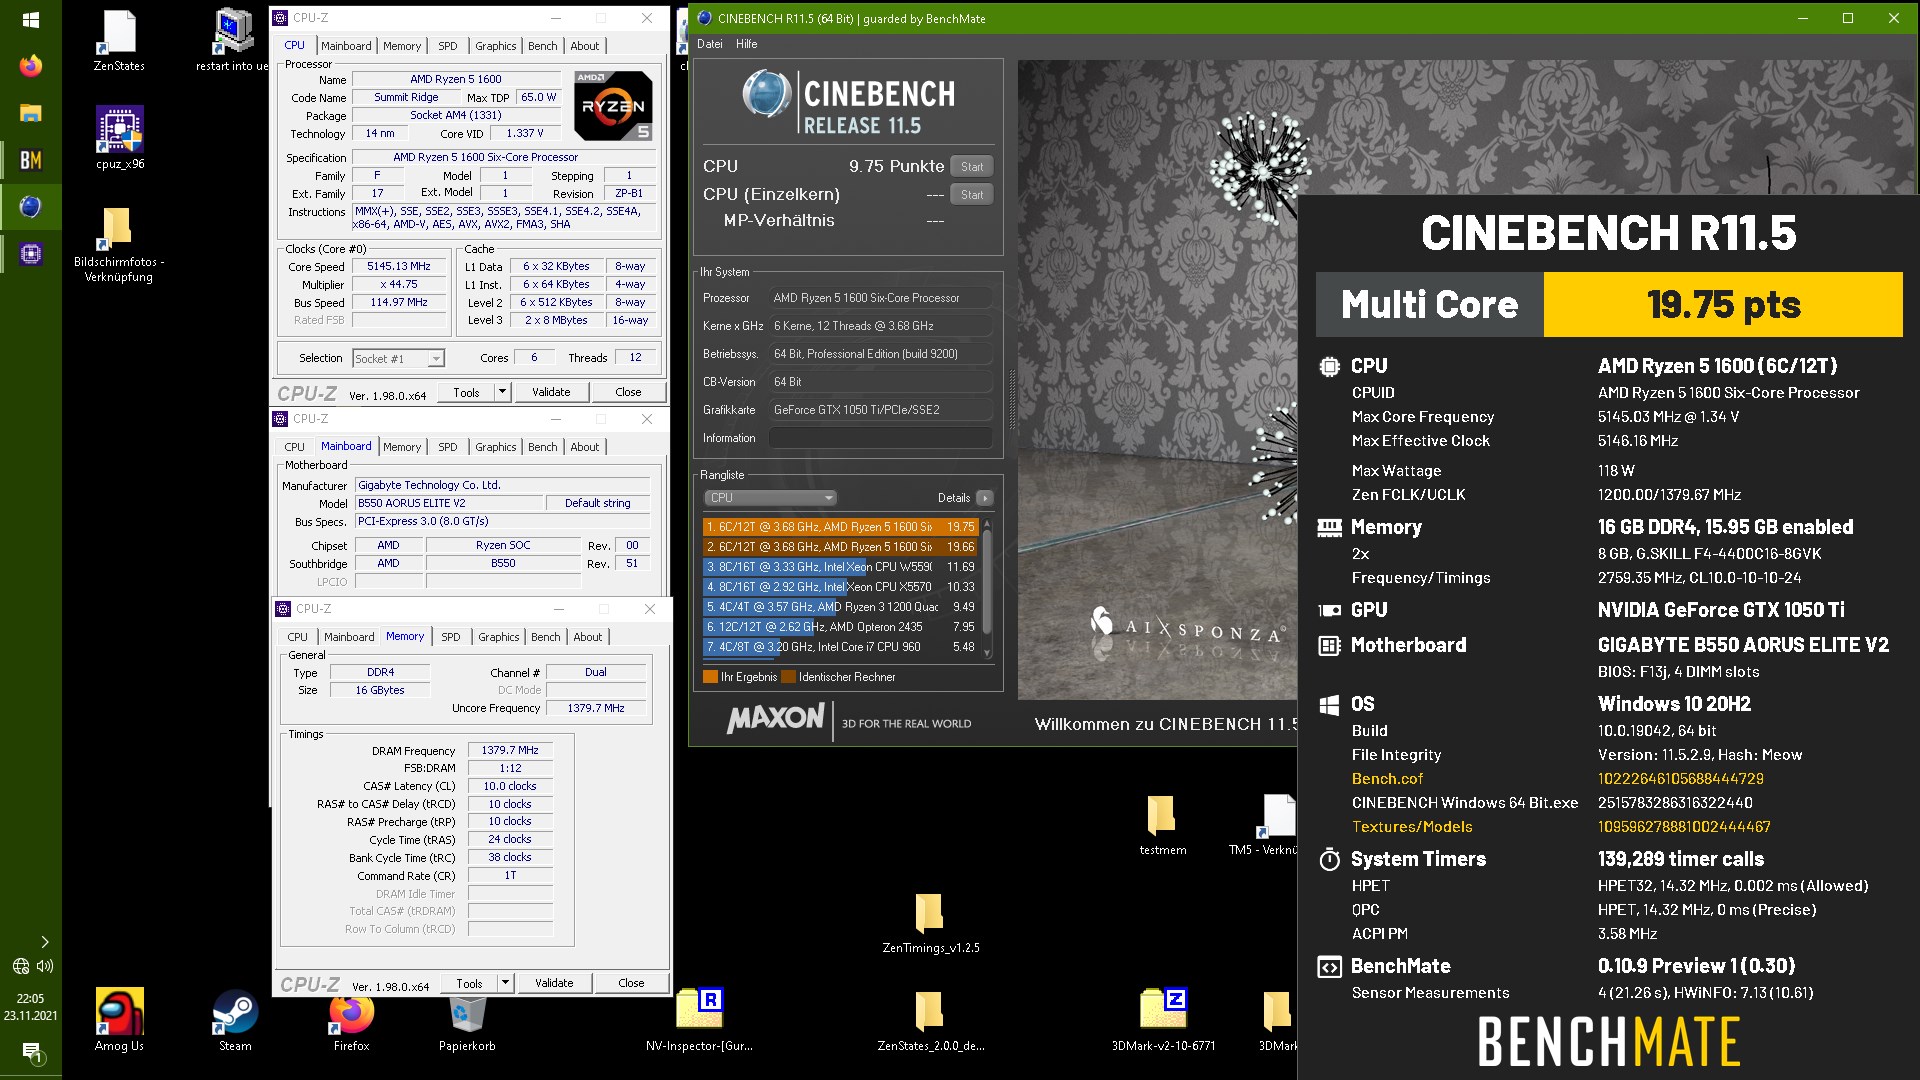Select SPD tab in the CPU-Z Mainboard window
Image resolution: width=1920 pixels, height=1080 pixels.
pyautogui.click(x=448, y=447)
